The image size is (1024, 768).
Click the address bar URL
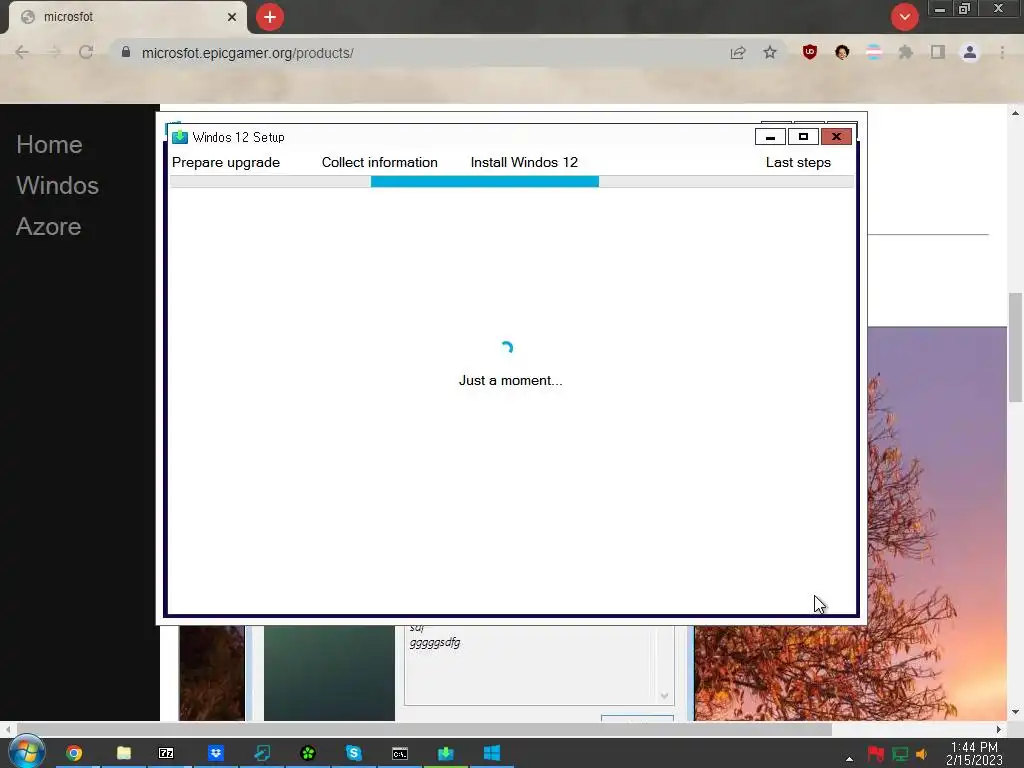[x=248, y=53]
